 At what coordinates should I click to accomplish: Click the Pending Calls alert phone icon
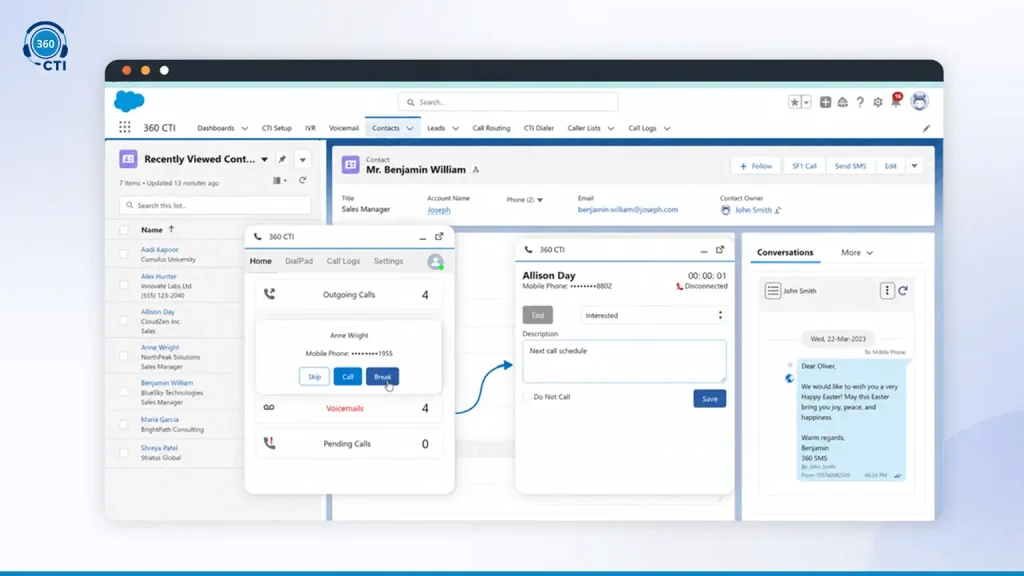click(x=269, y=443)
